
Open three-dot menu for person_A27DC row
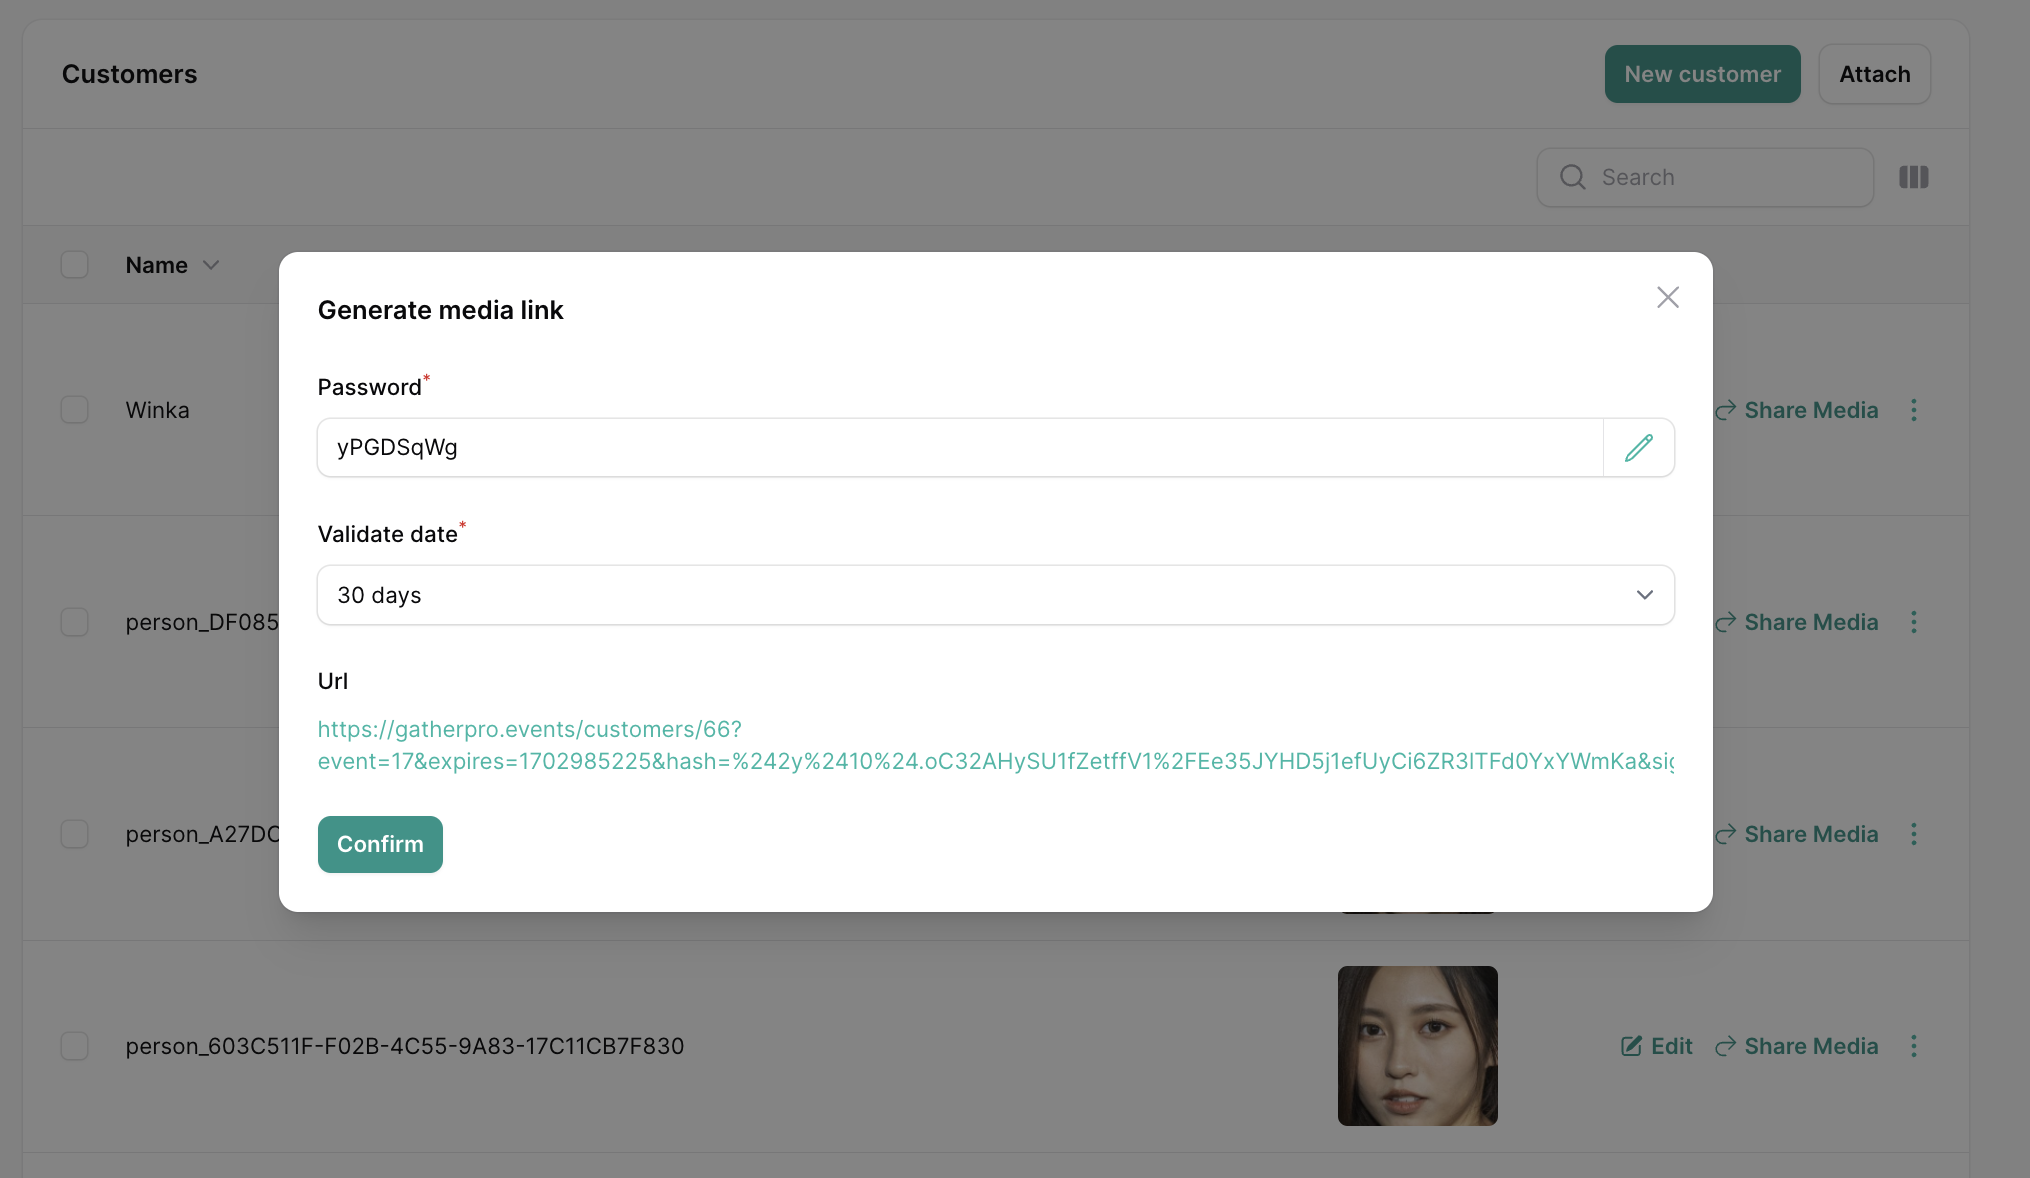click(1913, 834)
